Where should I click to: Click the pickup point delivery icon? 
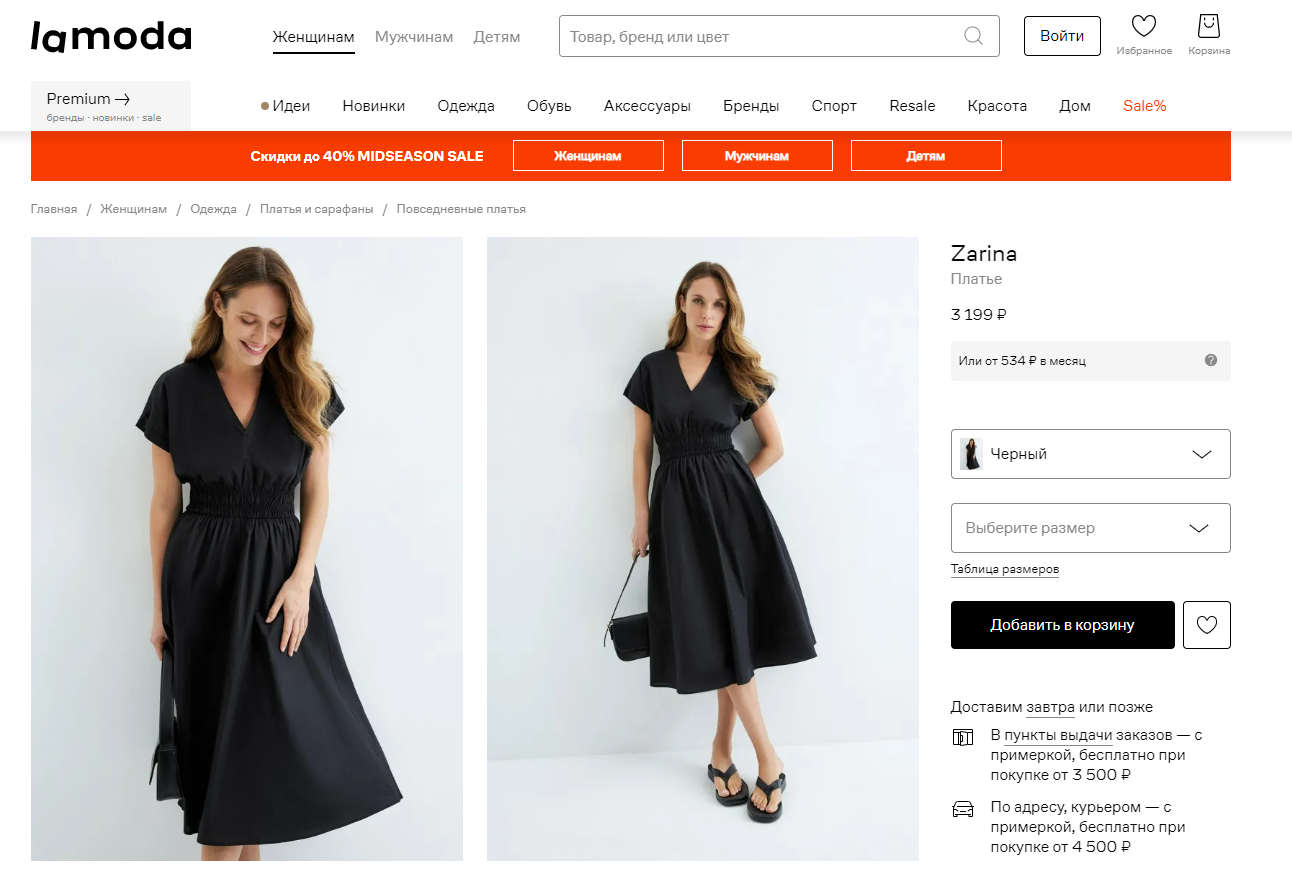963,738
